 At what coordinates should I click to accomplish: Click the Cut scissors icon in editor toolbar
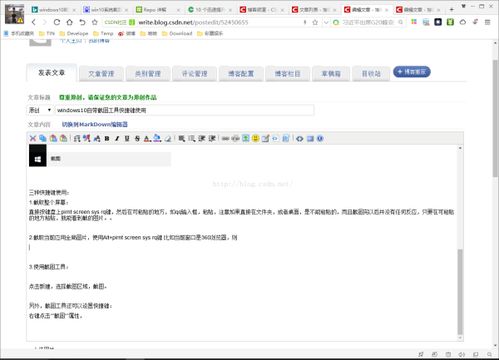tap(33, 138)
